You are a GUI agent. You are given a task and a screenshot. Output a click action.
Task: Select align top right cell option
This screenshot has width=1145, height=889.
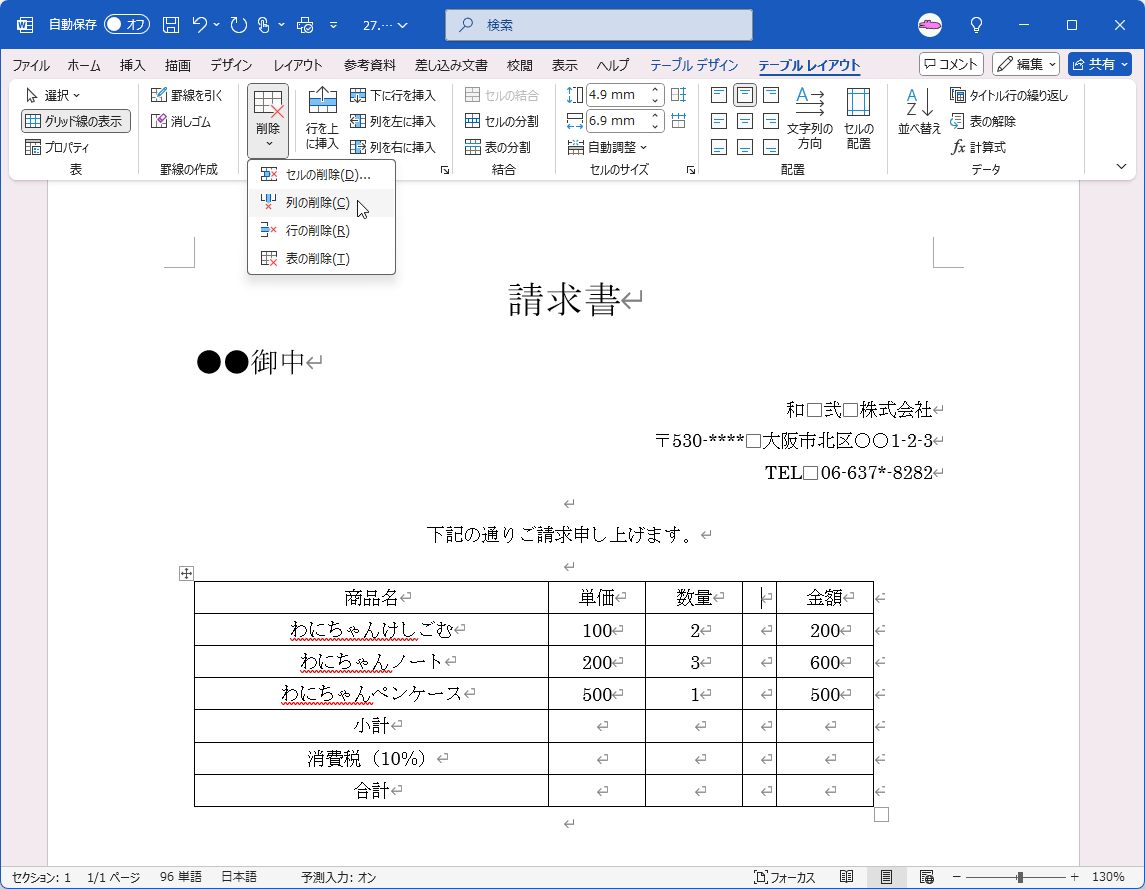[x=770, y=95]
